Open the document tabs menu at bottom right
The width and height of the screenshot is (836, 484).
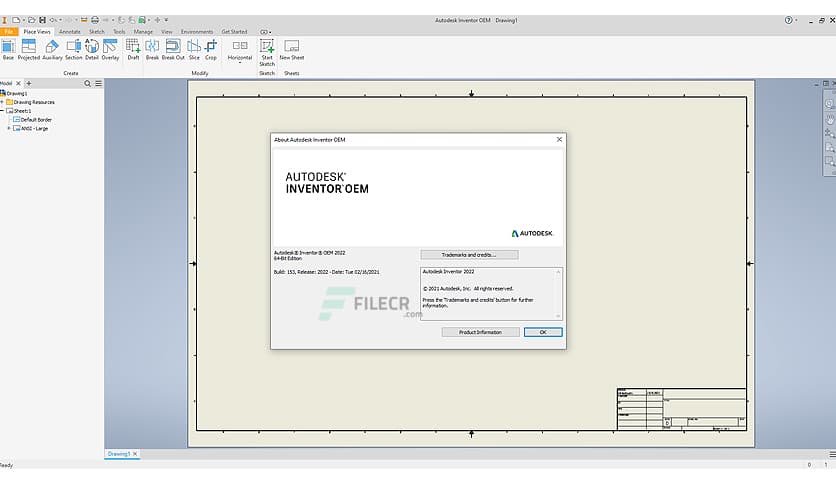pyautogui.click(x=832, y=454)
